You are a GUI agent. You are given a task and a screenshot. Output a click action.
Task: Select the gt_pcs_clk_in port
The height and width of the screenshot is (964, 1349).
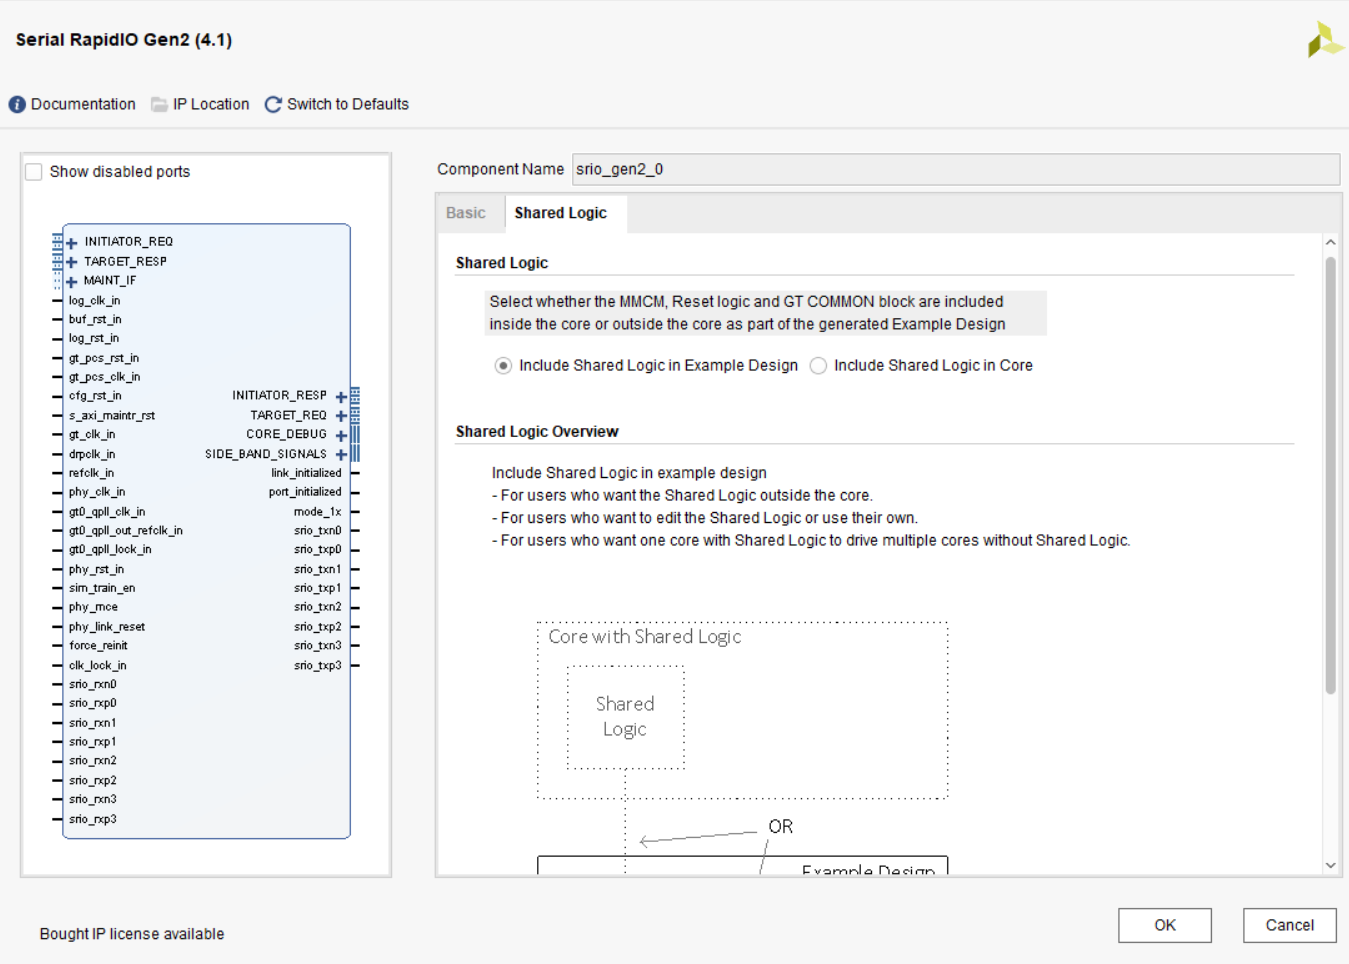104,377
